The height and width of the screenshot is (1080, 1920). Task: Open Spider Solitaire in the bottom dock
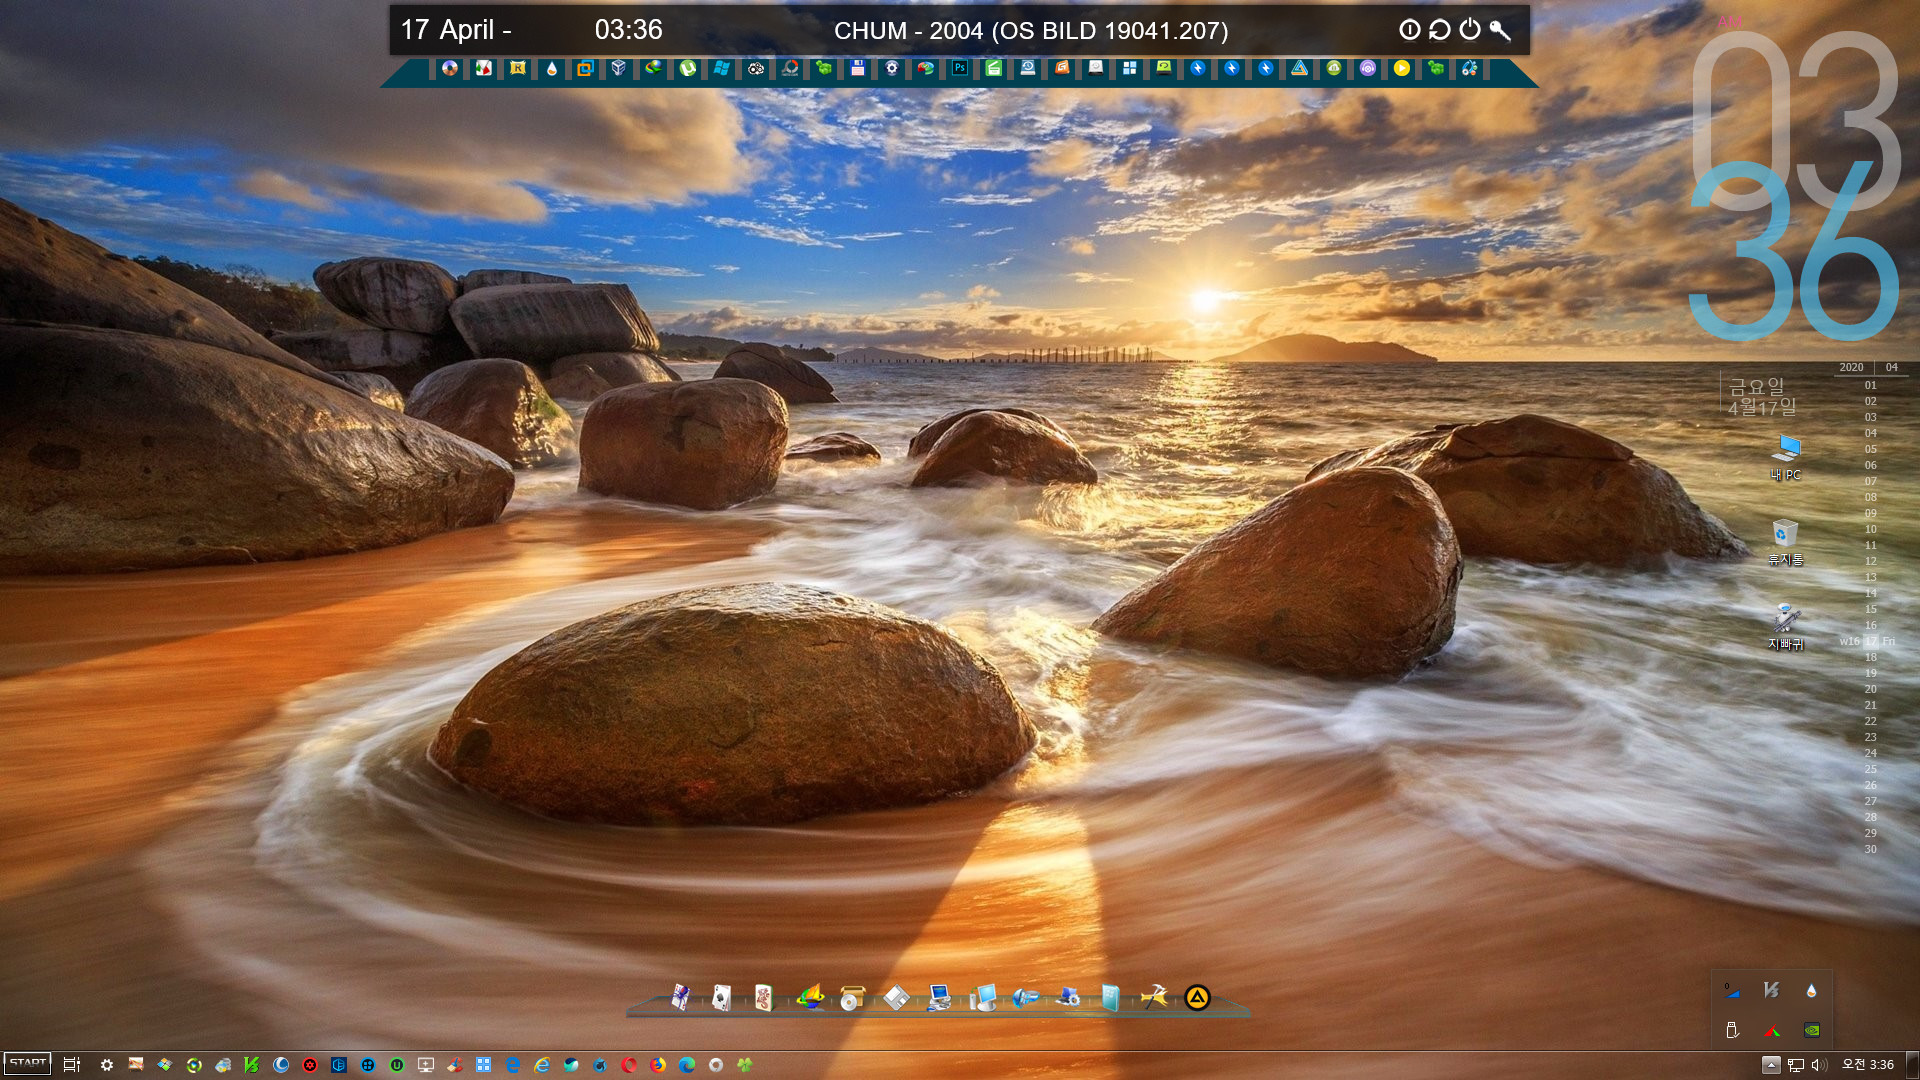[x=680, y=997]
